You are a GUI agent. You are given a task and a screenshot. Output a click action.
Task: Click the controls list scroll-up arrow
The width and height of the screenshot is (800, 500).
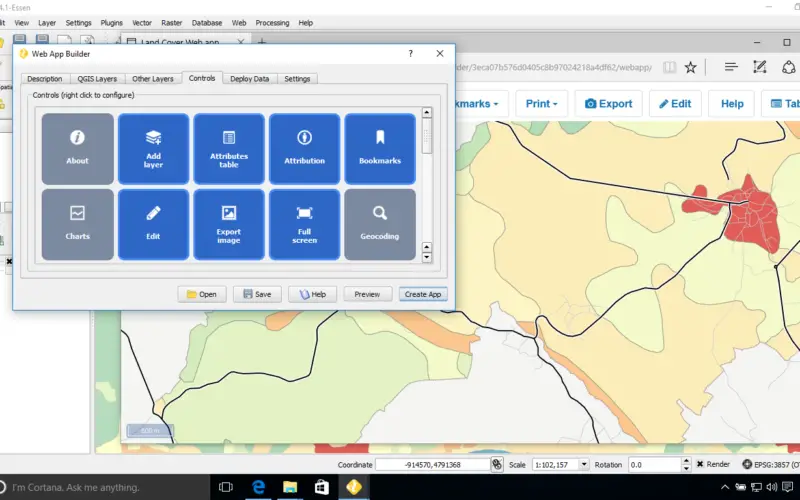427,112
